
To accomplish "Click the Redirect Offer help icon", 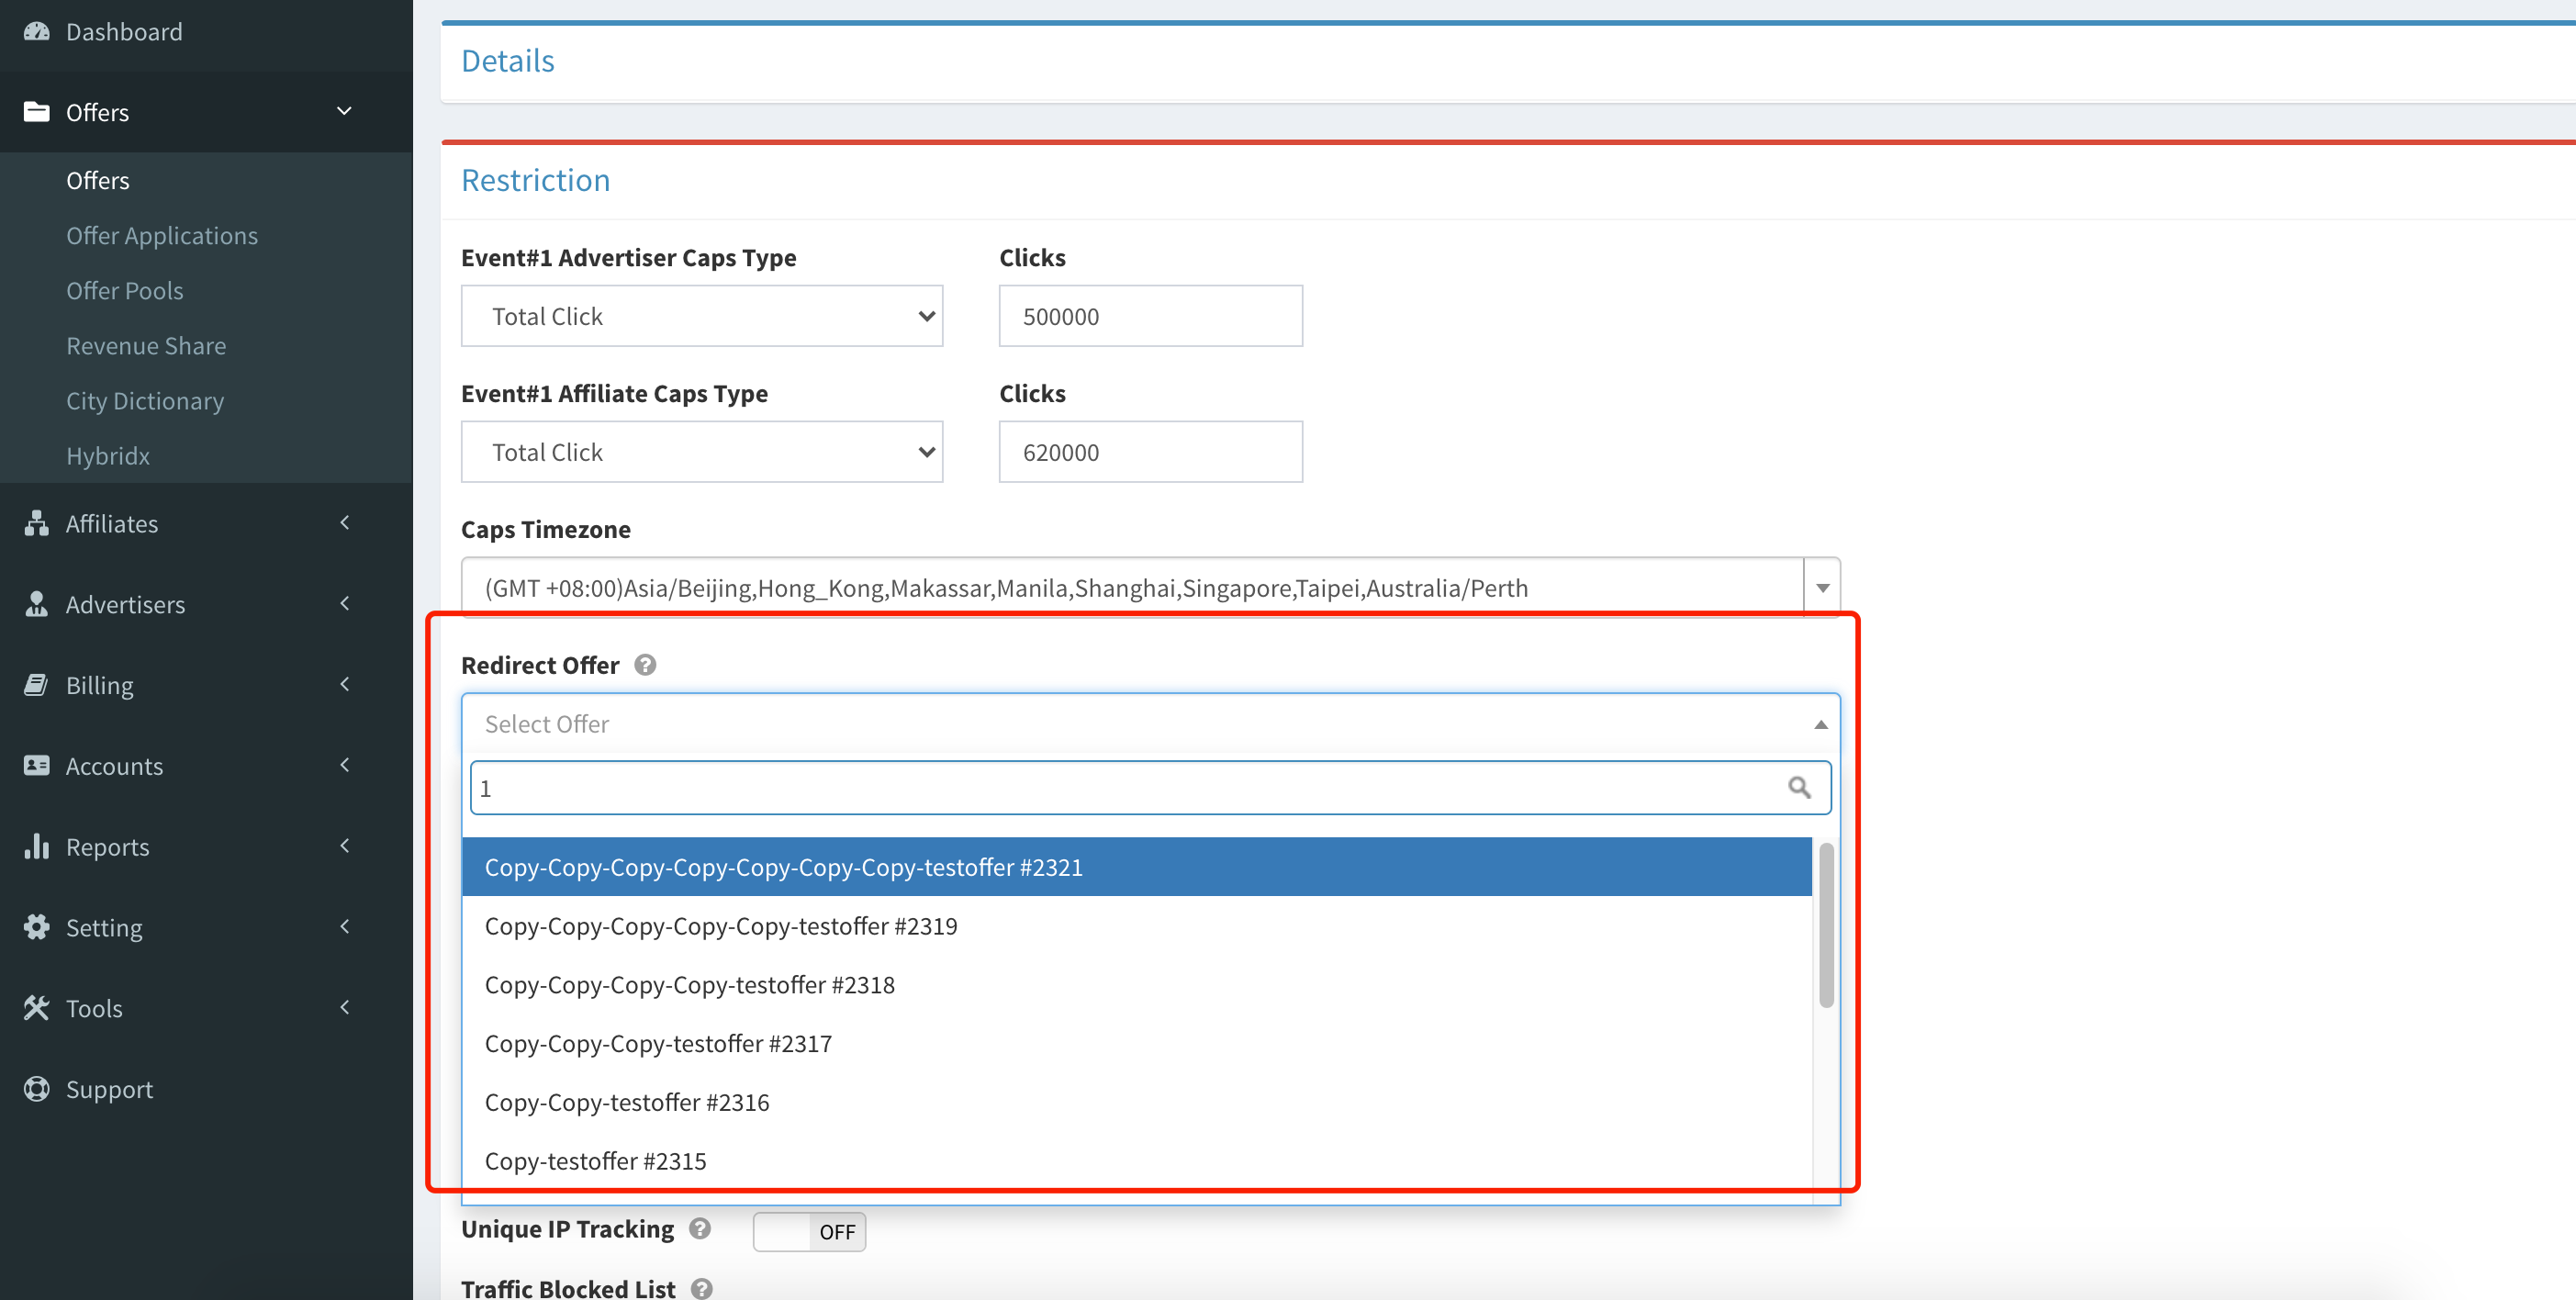I will (646, 665).
